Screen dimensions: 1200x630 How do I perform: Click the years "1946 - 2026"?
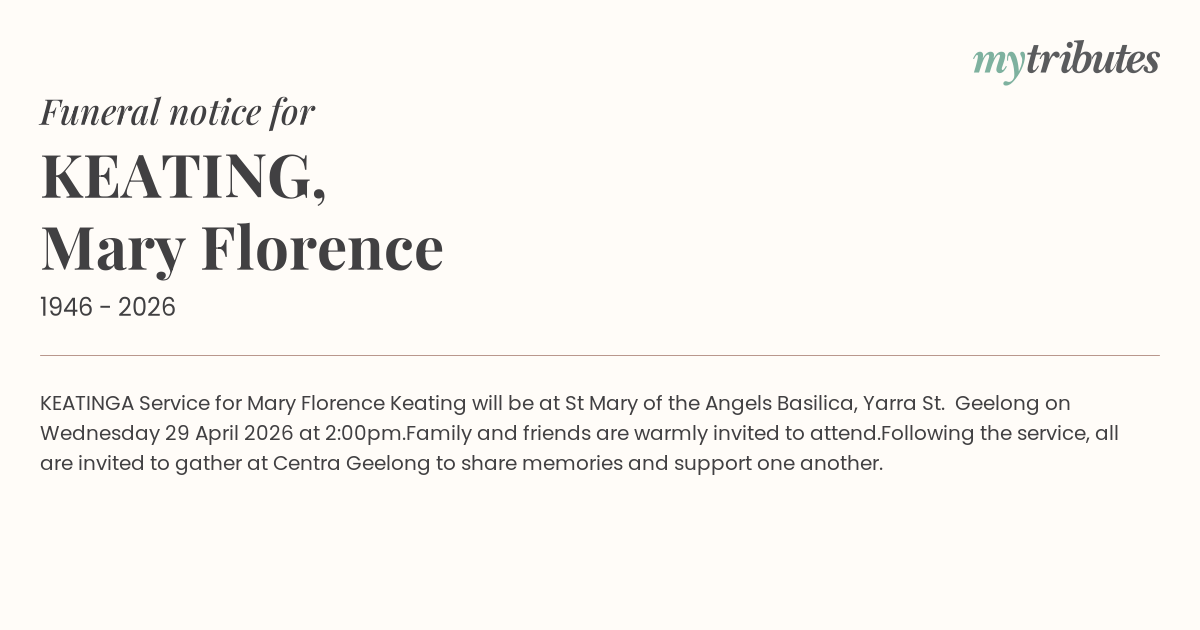108,308
